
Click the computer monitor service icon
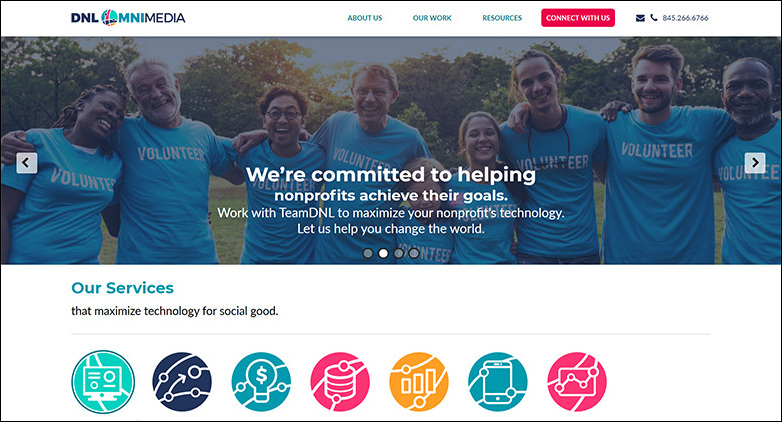coord(103,382)
